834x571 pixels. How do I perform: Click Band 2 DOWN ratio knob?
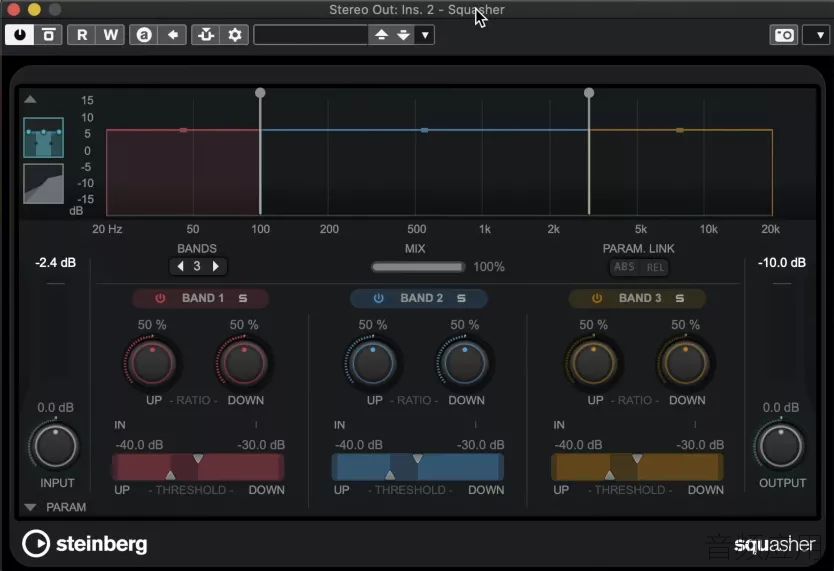tap(465, 363)
